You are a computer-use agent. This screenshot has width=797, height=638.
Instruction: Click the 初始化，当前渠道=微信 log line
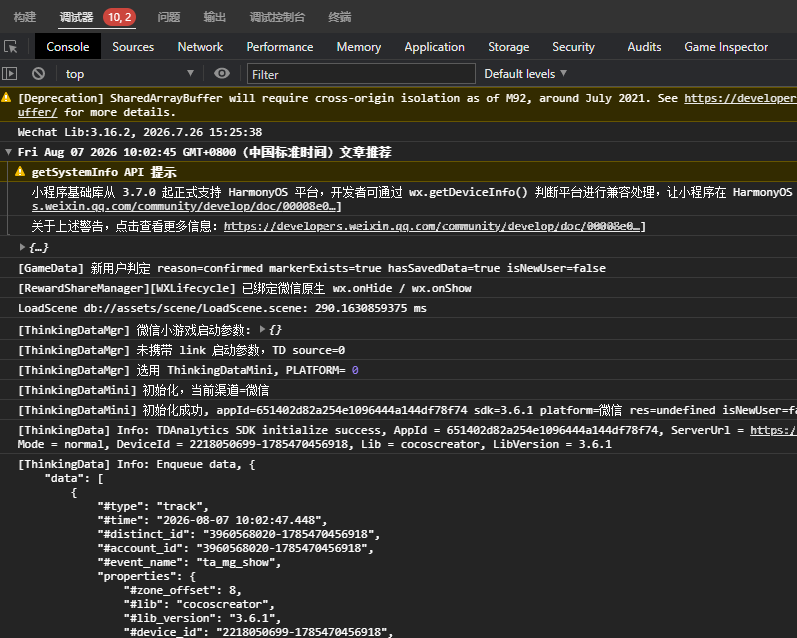pyautogui.click(x=143, y=390)
